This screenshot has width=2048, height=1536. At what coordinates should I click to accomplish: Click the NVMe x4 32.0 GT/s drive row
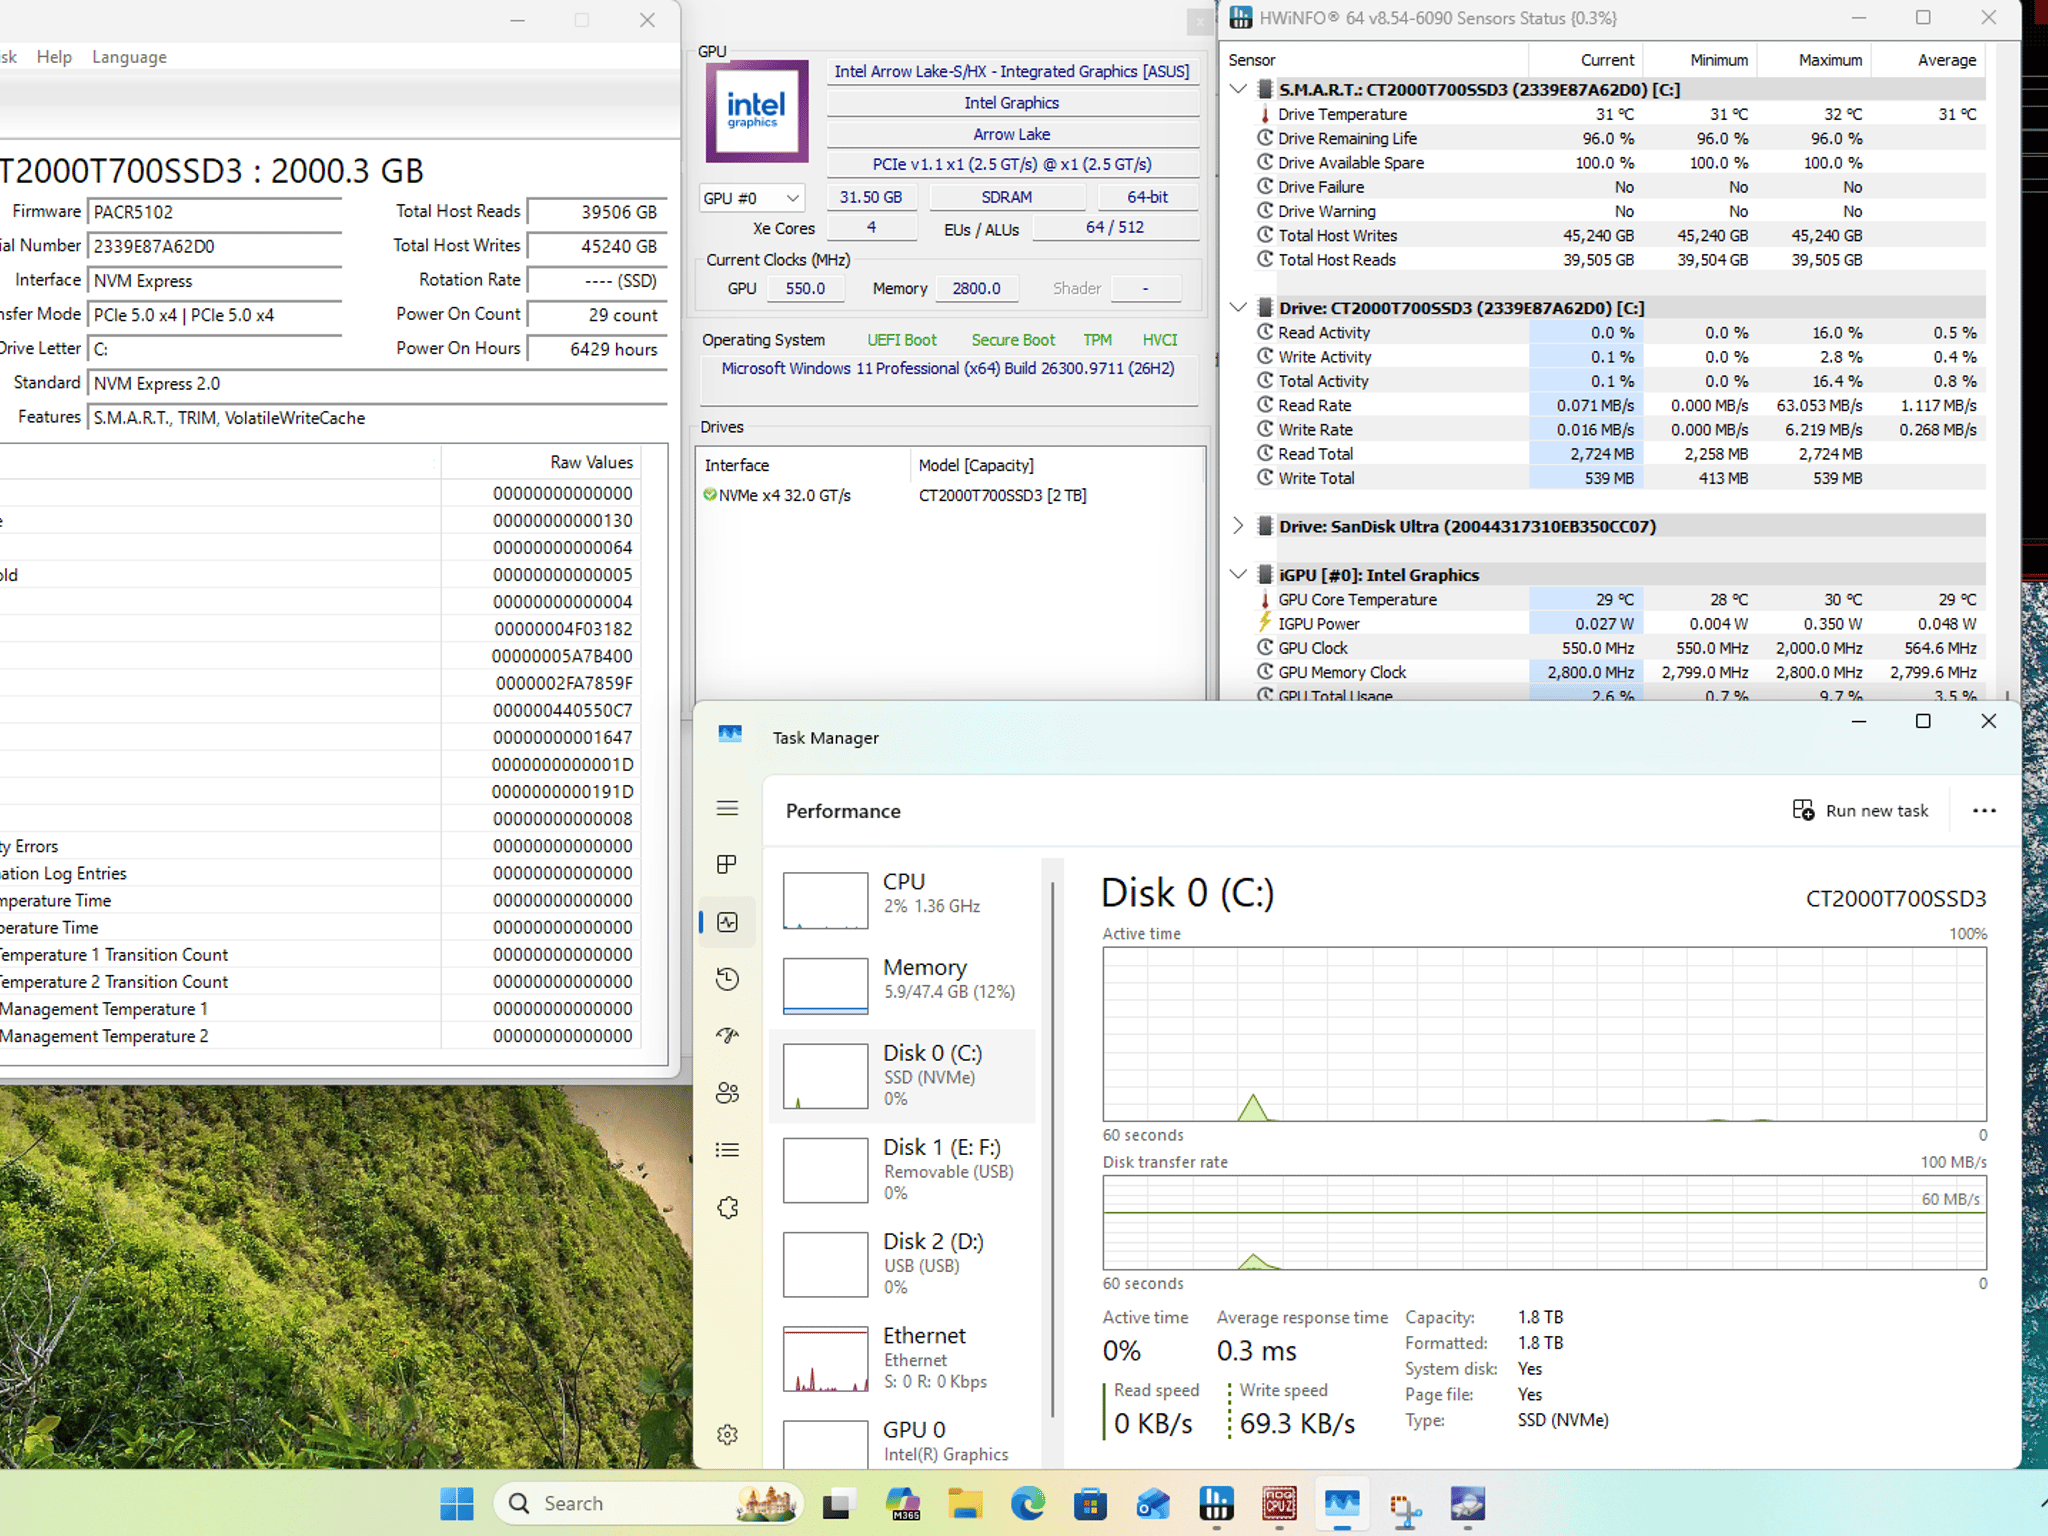950,495
